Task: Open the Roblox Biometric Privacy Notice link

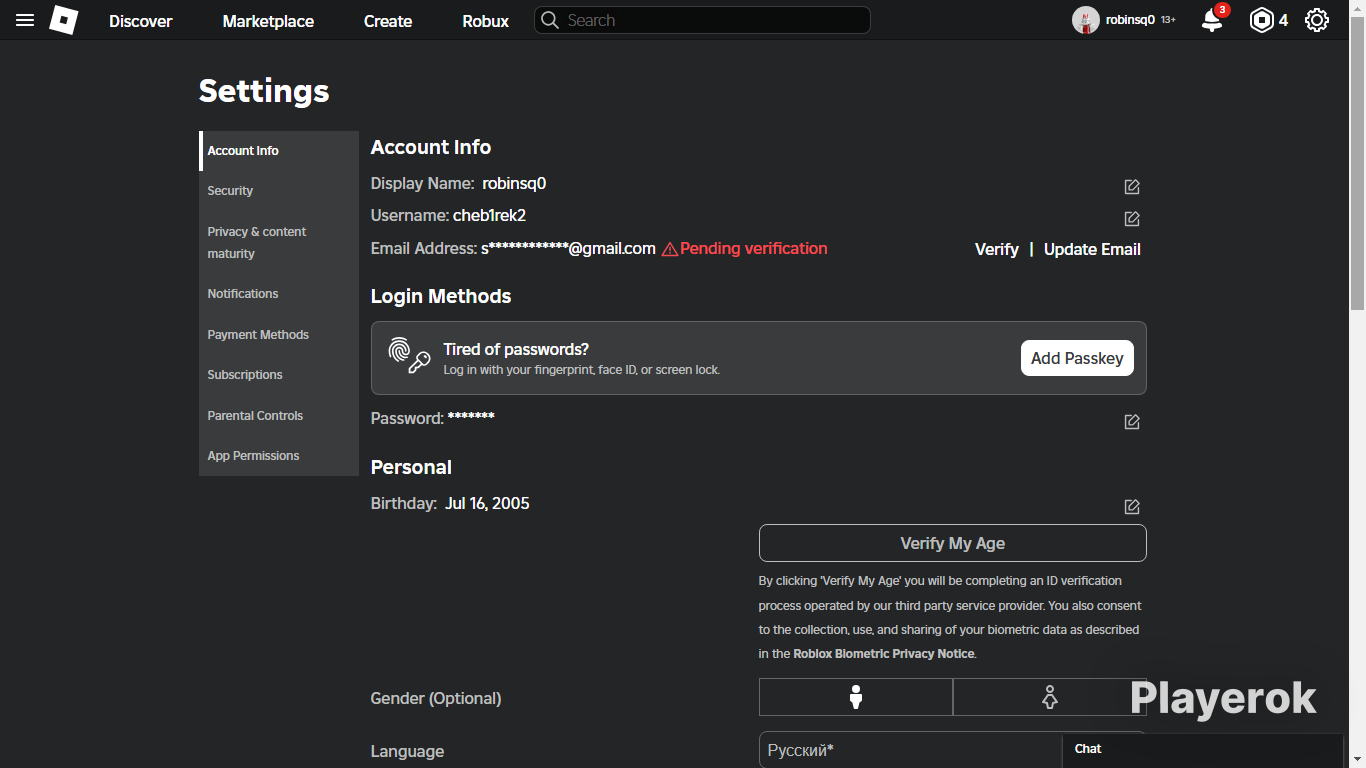Action: pyautogui.click(x=884, y=654)
